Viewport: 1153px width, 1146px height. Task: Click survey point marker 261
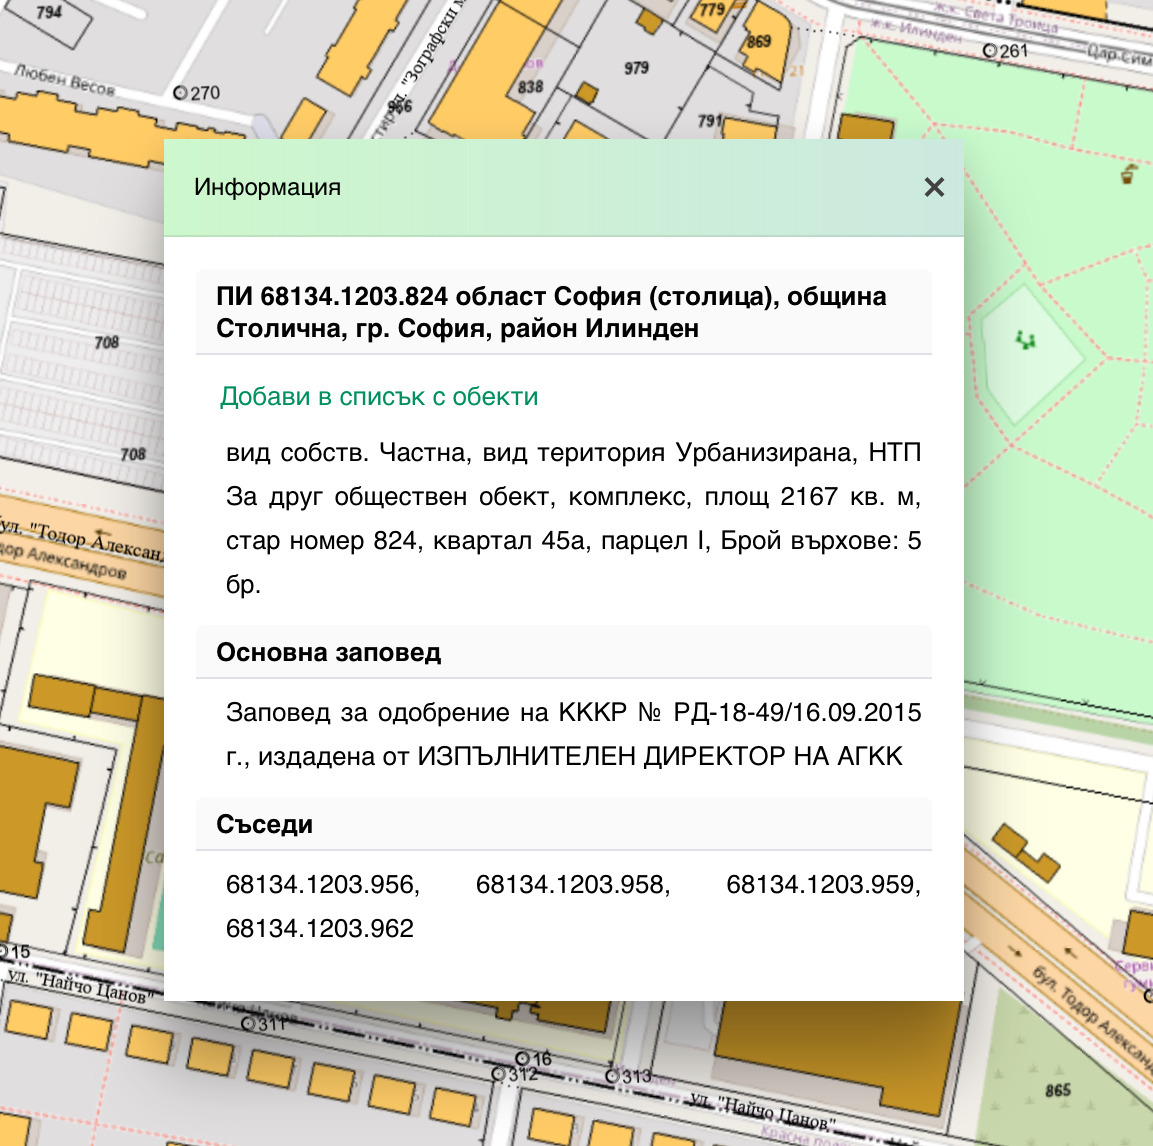990,51
